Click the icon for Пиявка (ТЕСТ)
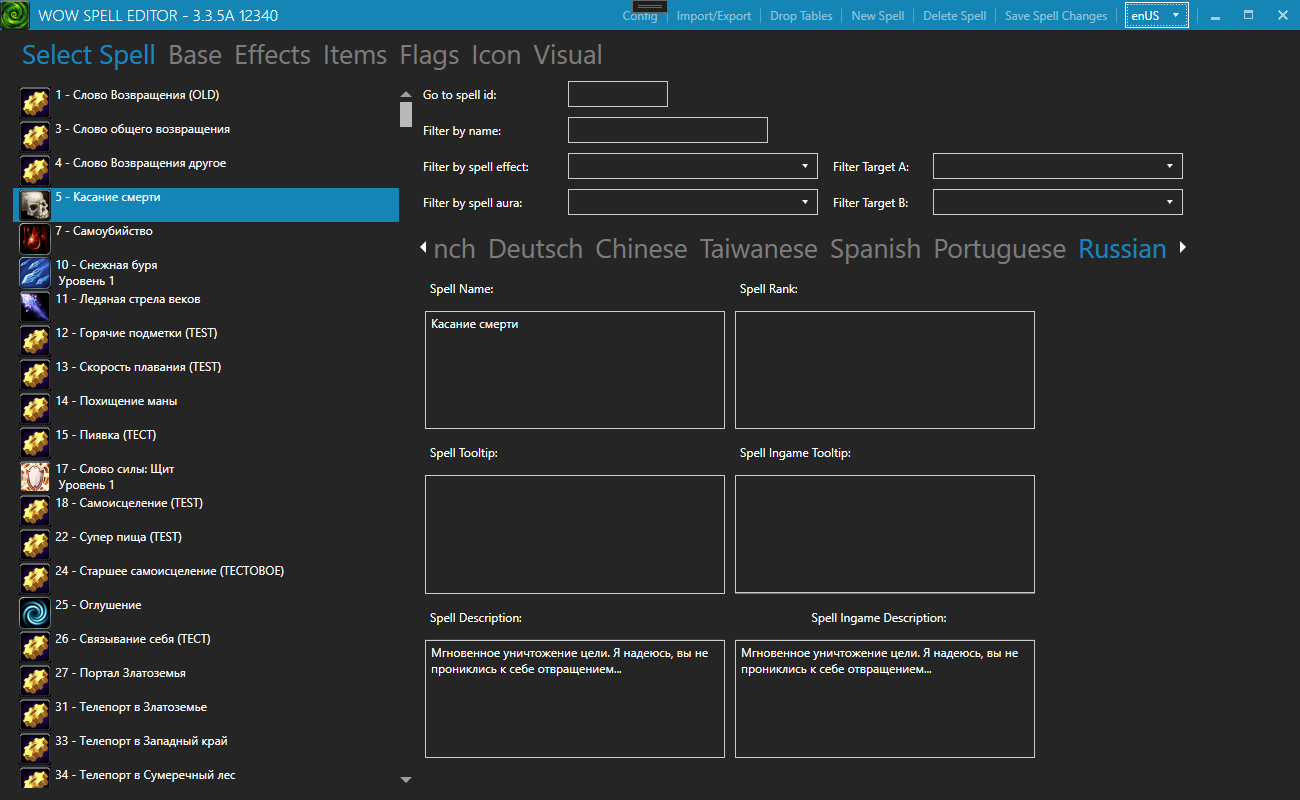 [x=35, y=443]
